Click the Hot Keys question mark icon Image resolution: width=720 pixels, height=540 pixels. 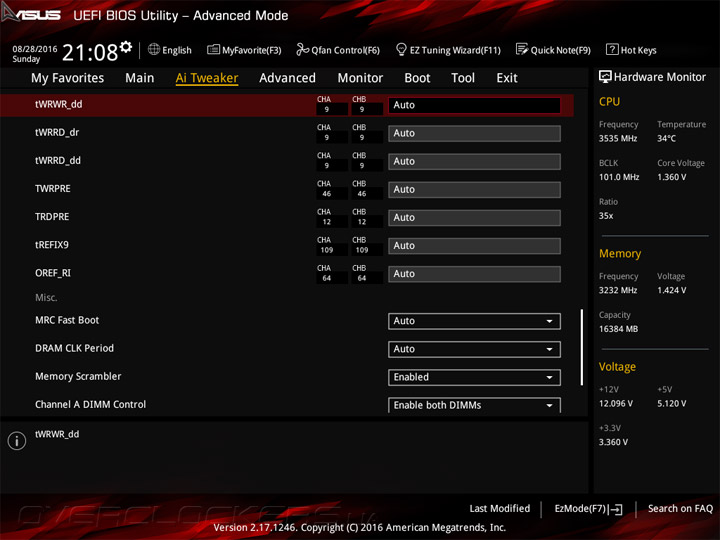(x=612, y=49)
